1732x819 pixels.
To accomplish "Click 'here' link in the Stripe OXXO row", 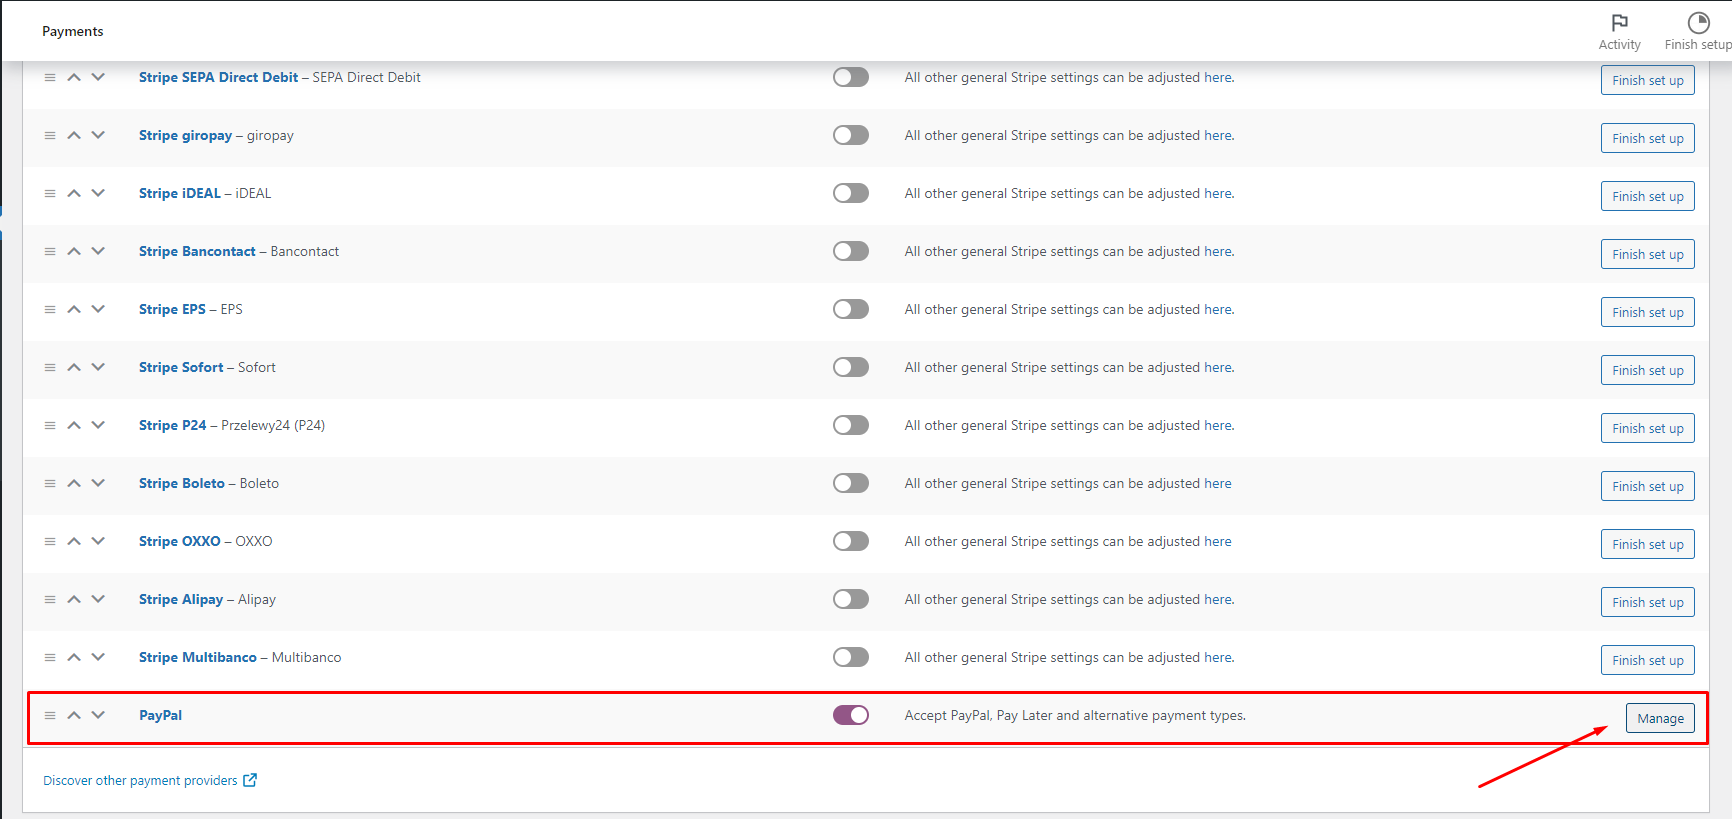I will [1218, 541].
